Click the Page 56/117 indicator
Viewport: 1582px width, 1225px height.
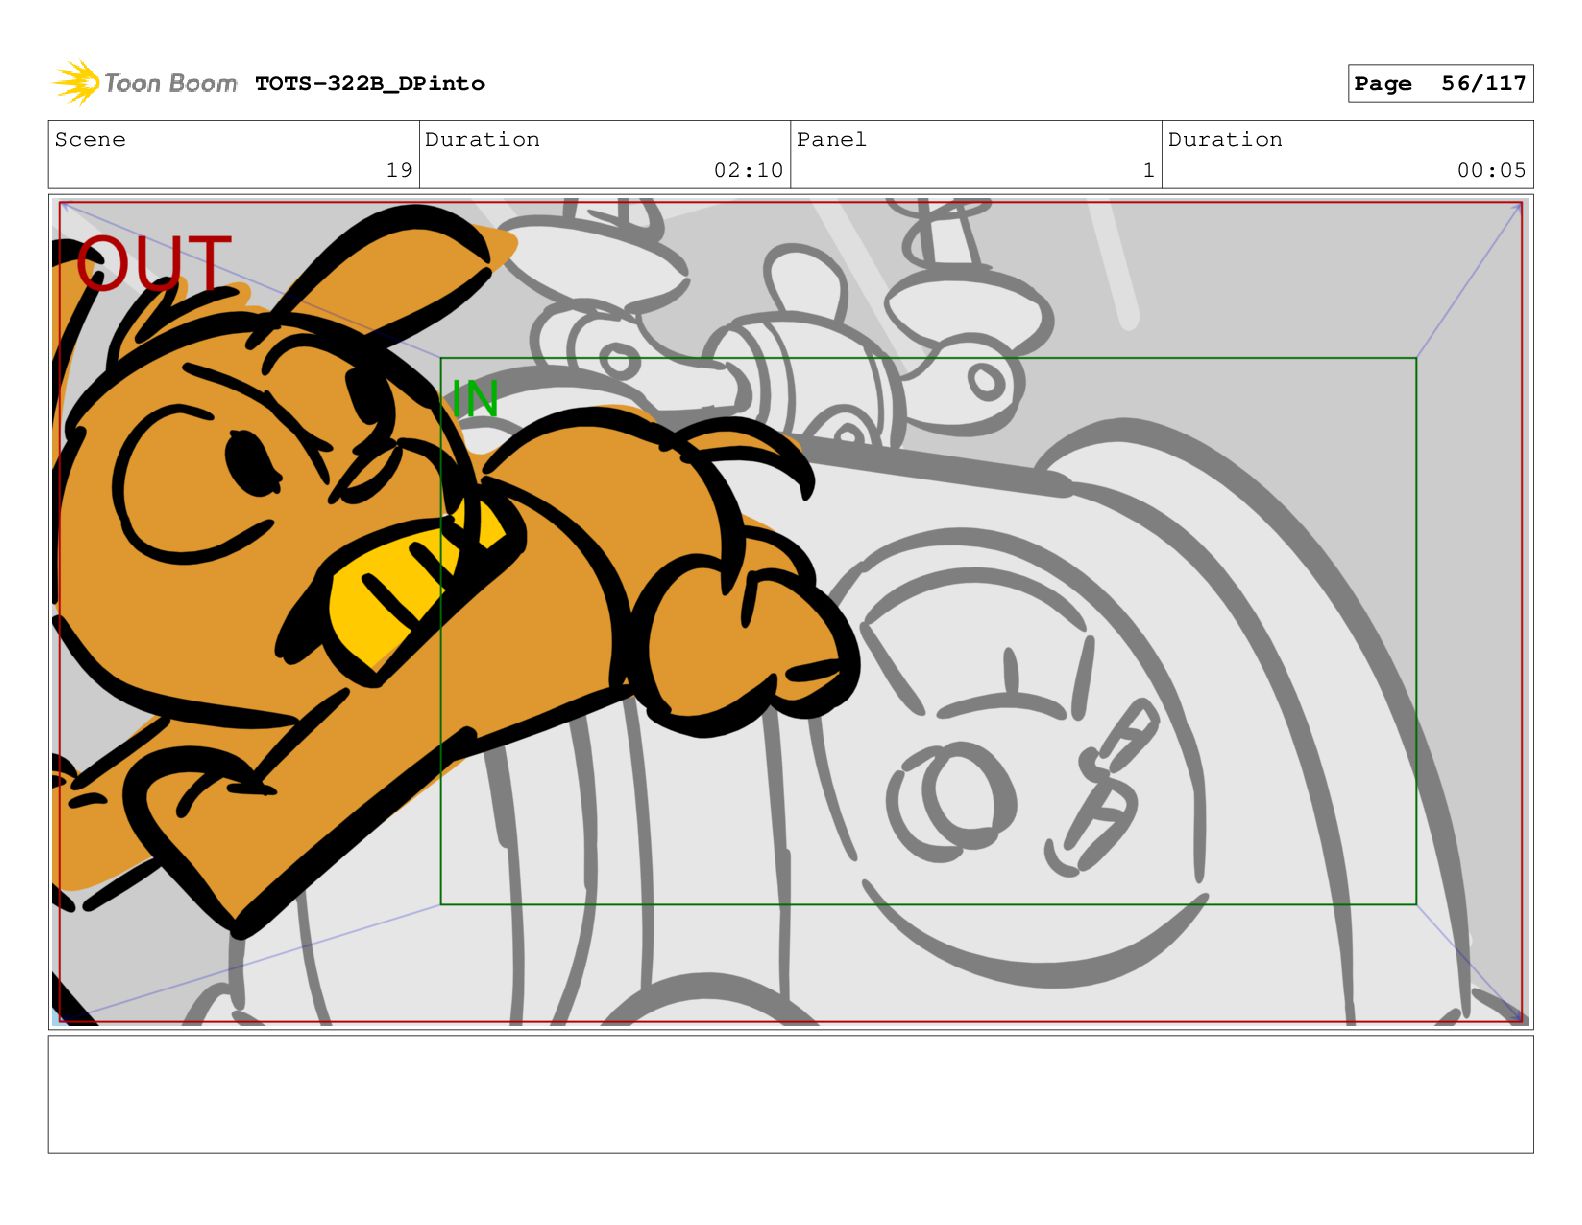(x=1440, y=84)
